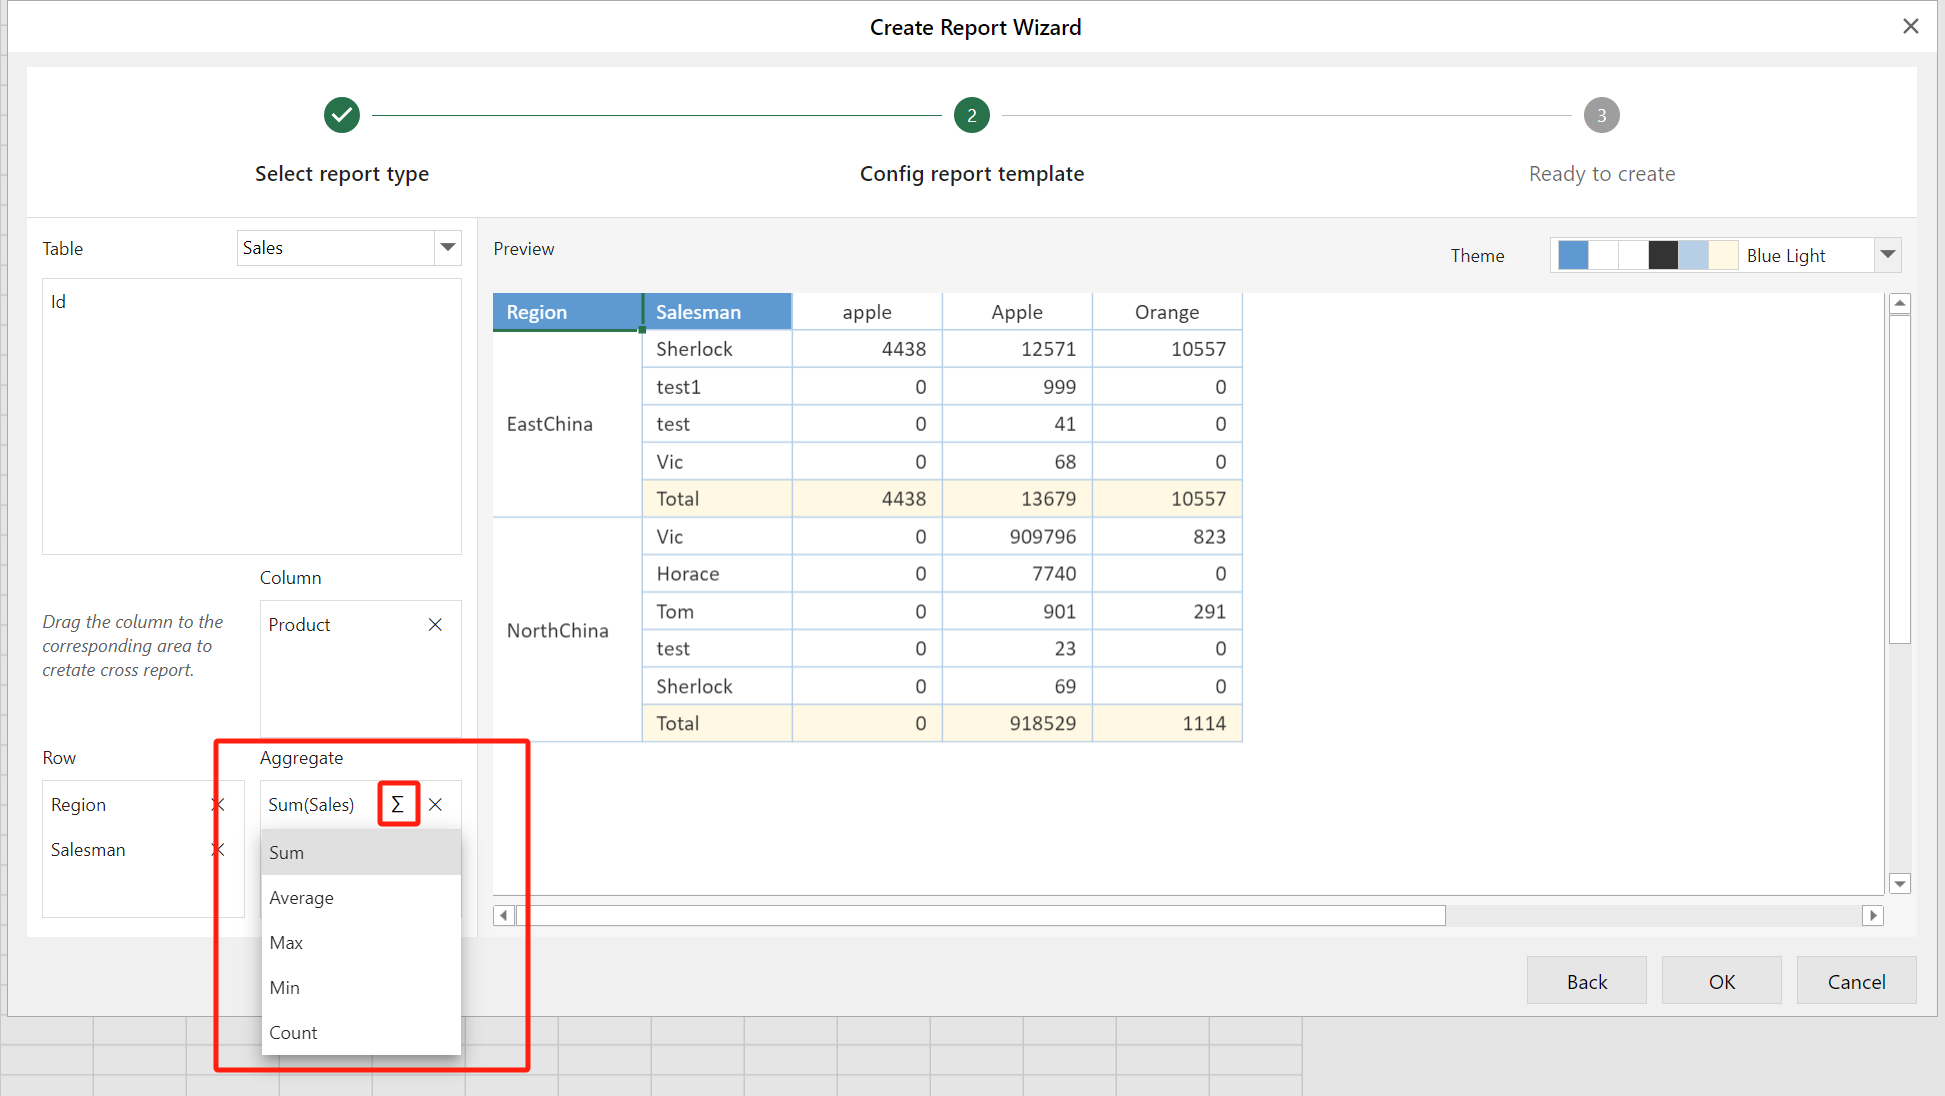Click the dark theme color swatch
The image size is (1945, 1096).
1663,255
